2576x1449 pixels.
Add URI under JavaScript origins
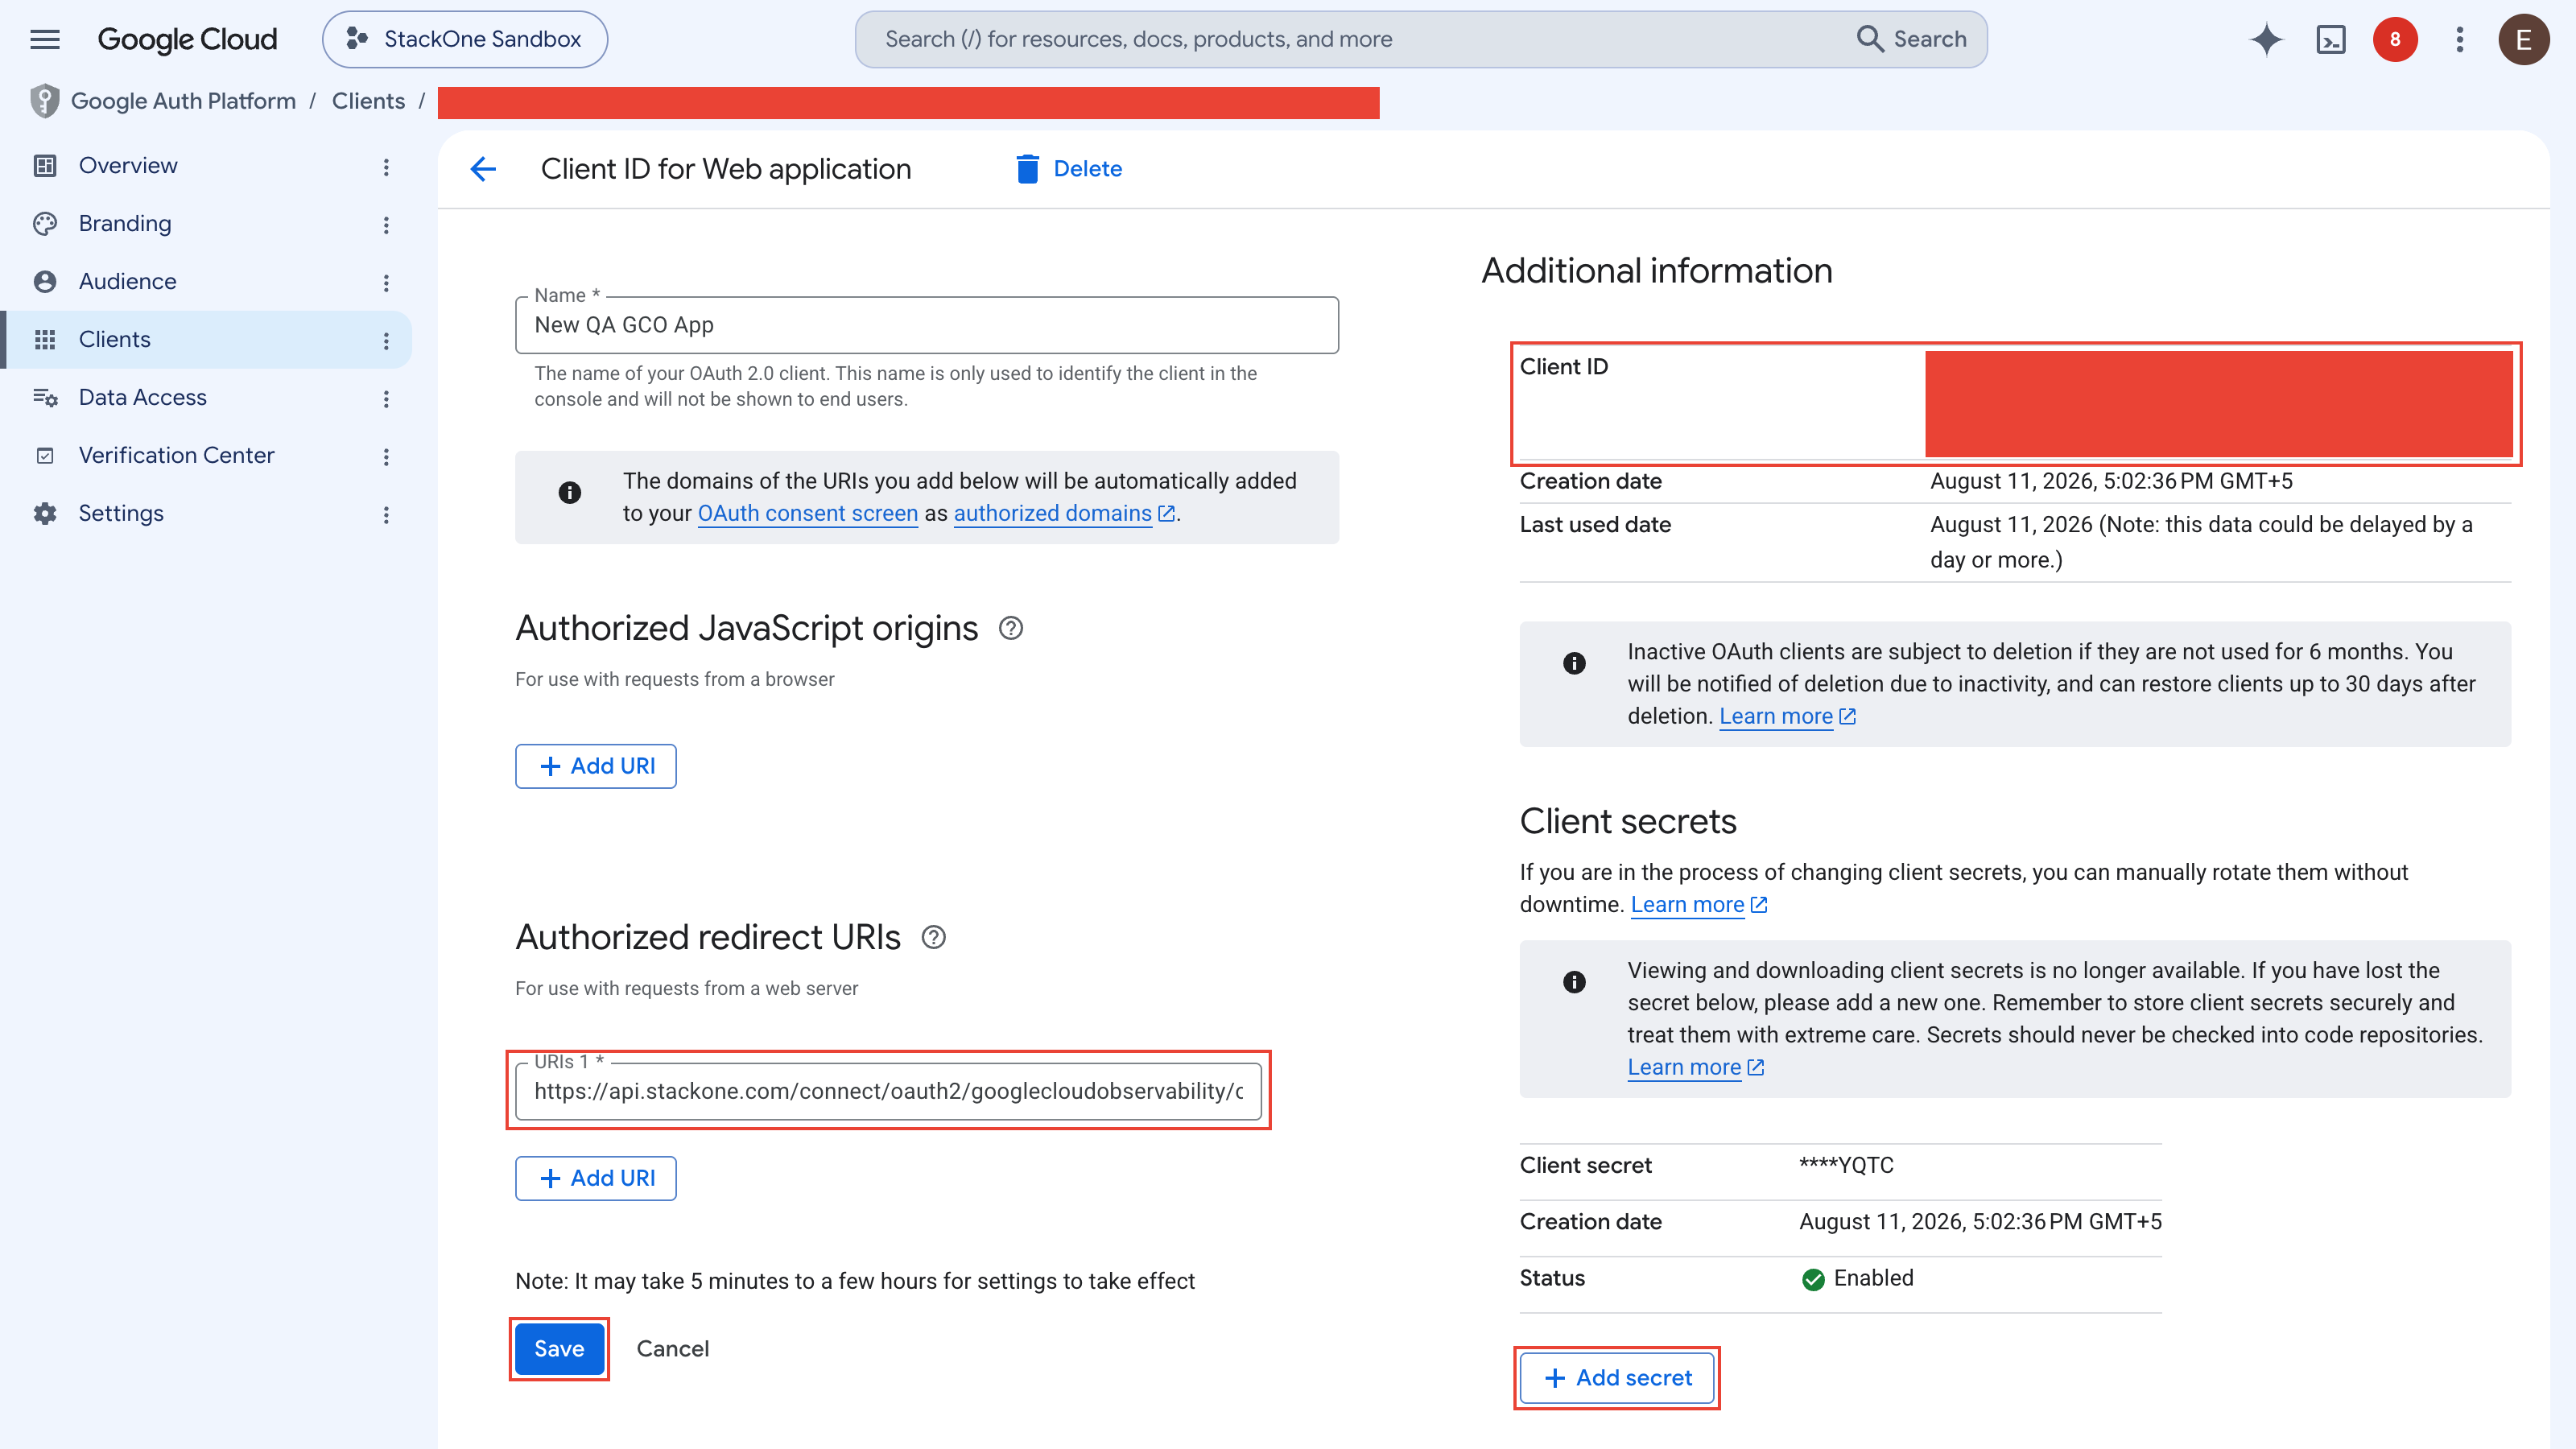click(596, 766)
